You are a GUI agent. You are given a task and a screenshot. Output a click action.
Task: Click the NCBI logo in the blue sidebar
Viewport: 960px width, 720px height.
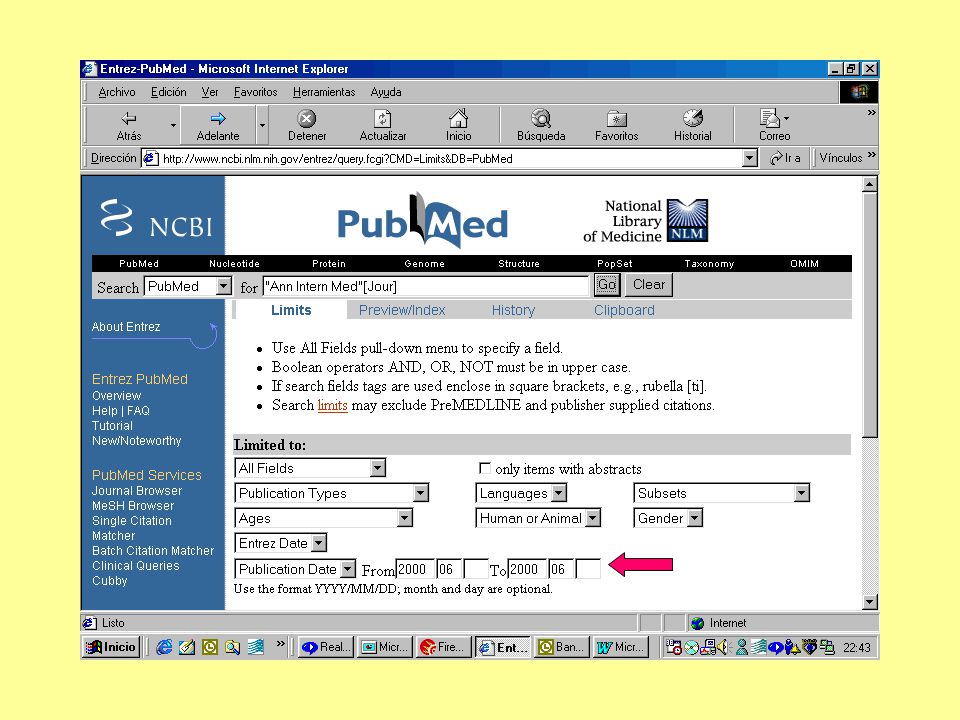tap(157, 219)
